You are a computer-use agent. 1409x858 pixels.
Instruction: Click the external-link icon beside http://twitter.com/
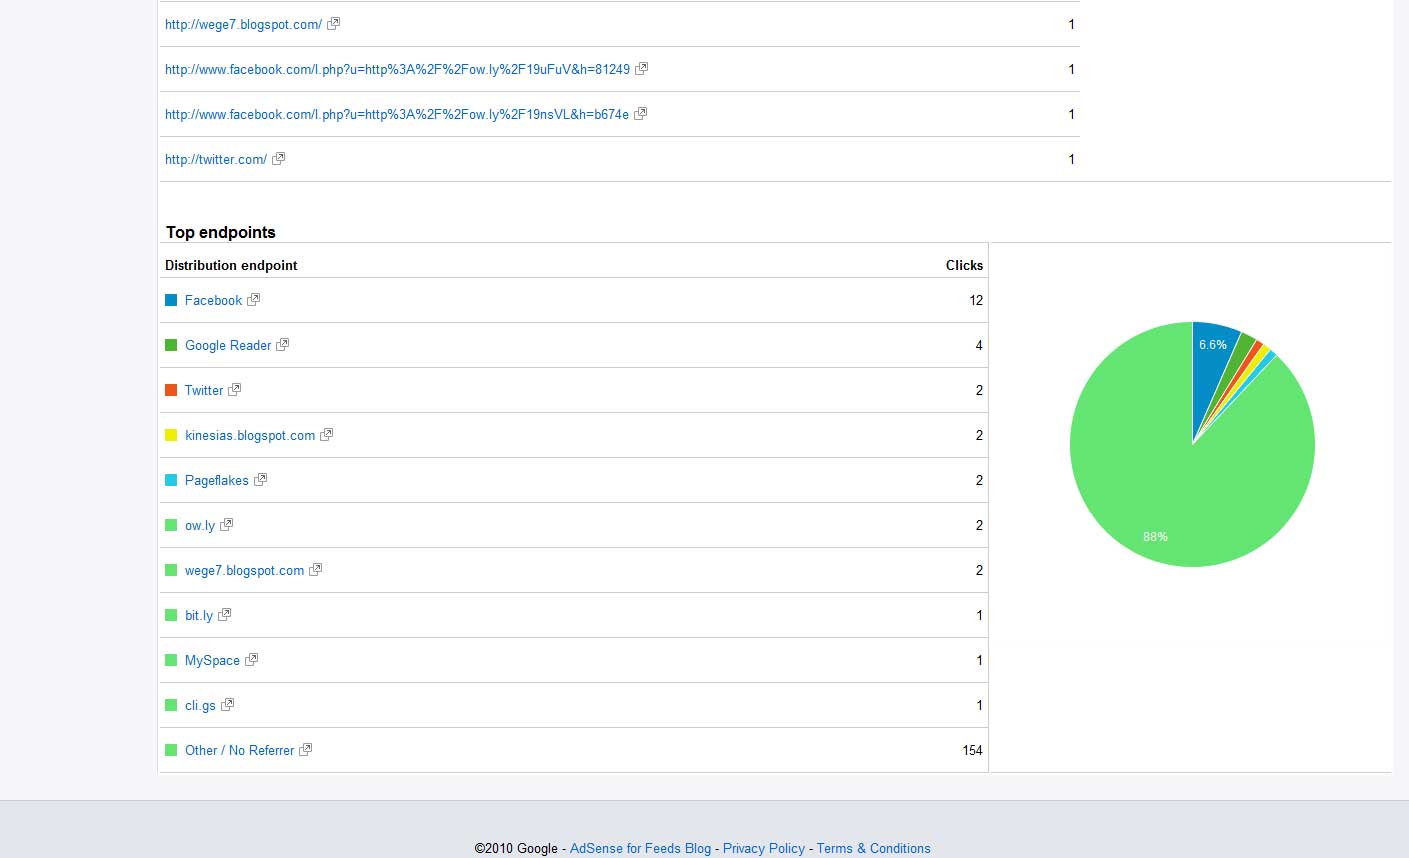278,158
